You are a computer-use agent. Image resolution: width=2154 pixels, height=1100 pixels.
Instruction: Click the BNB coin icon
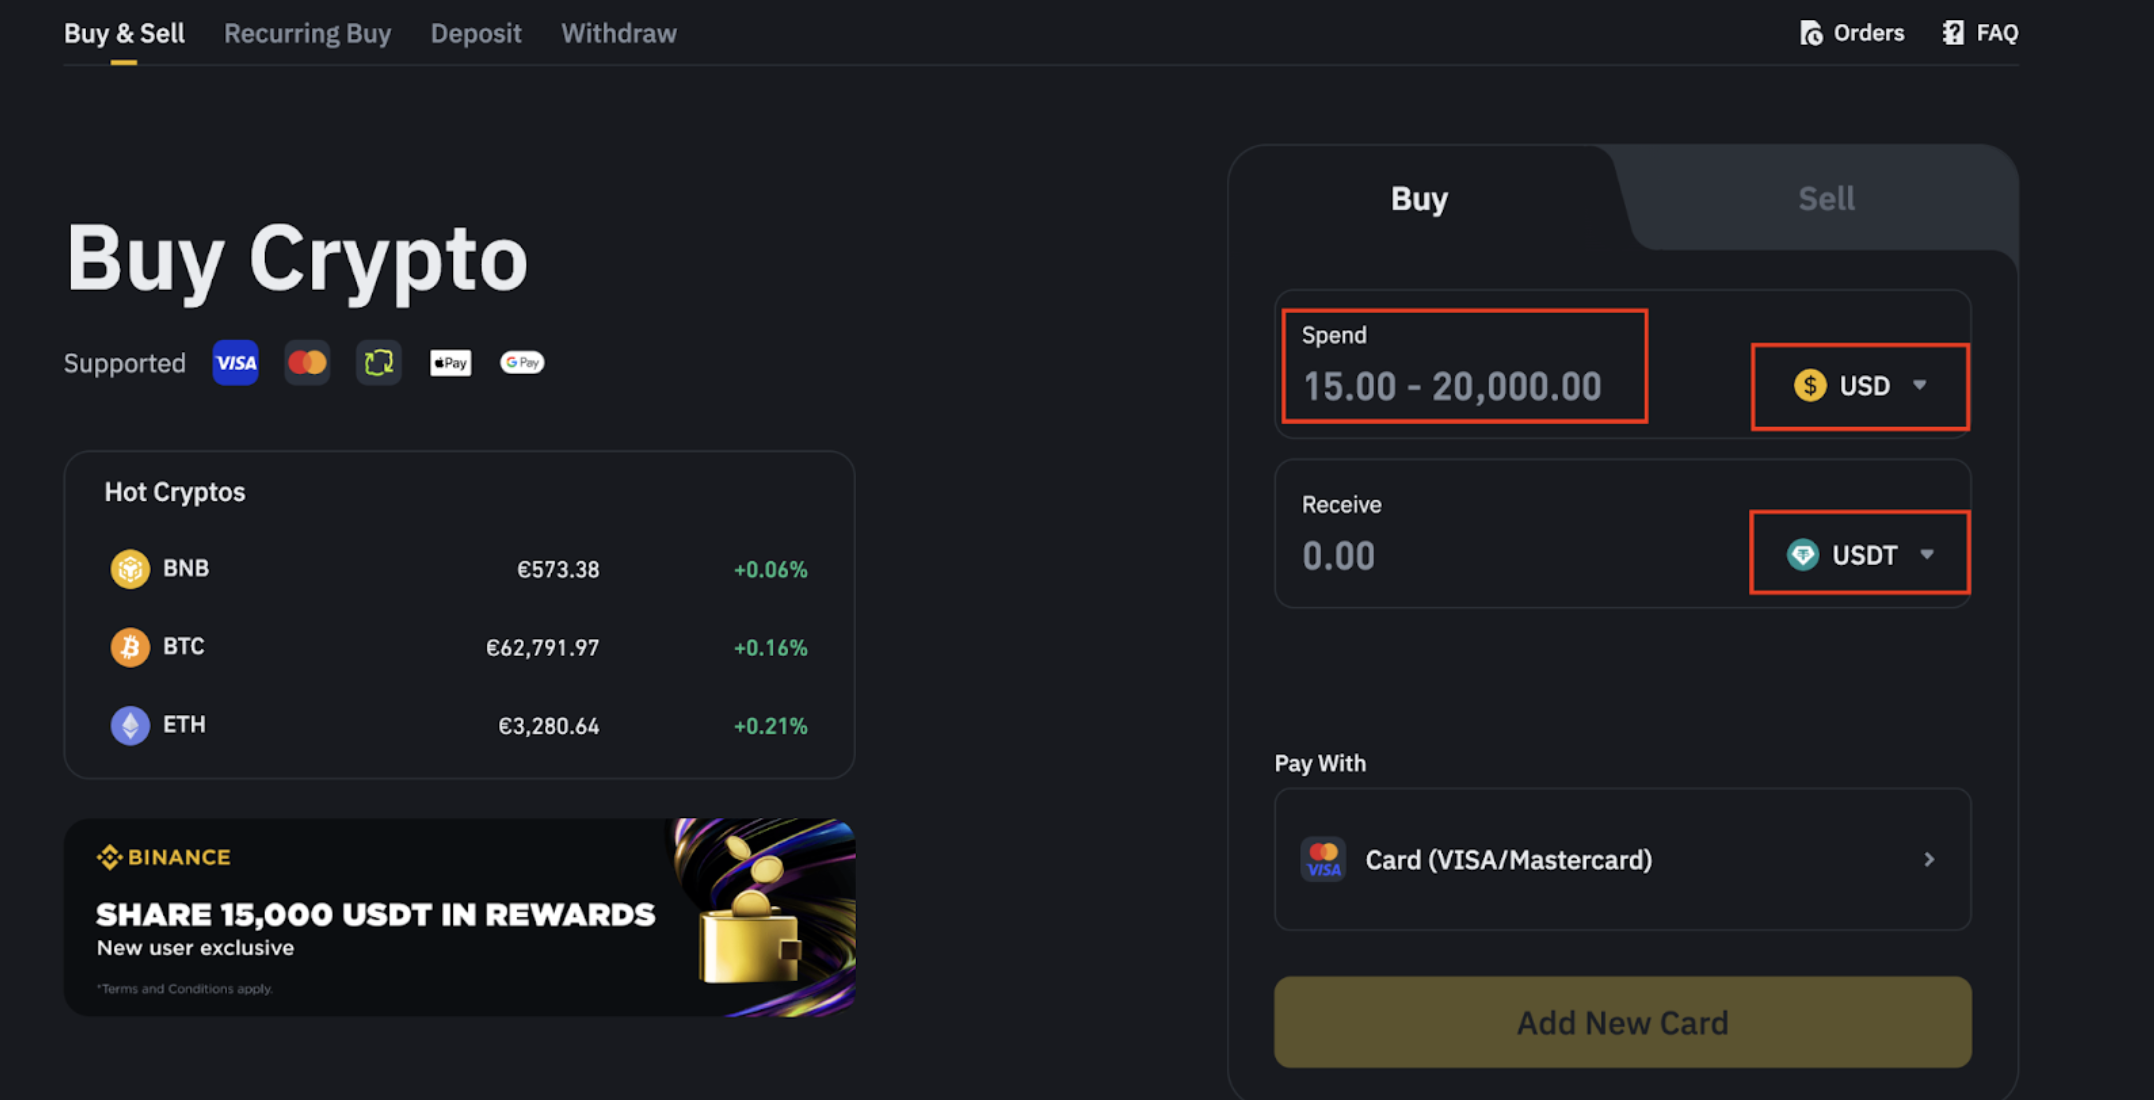tap(130, 569)
